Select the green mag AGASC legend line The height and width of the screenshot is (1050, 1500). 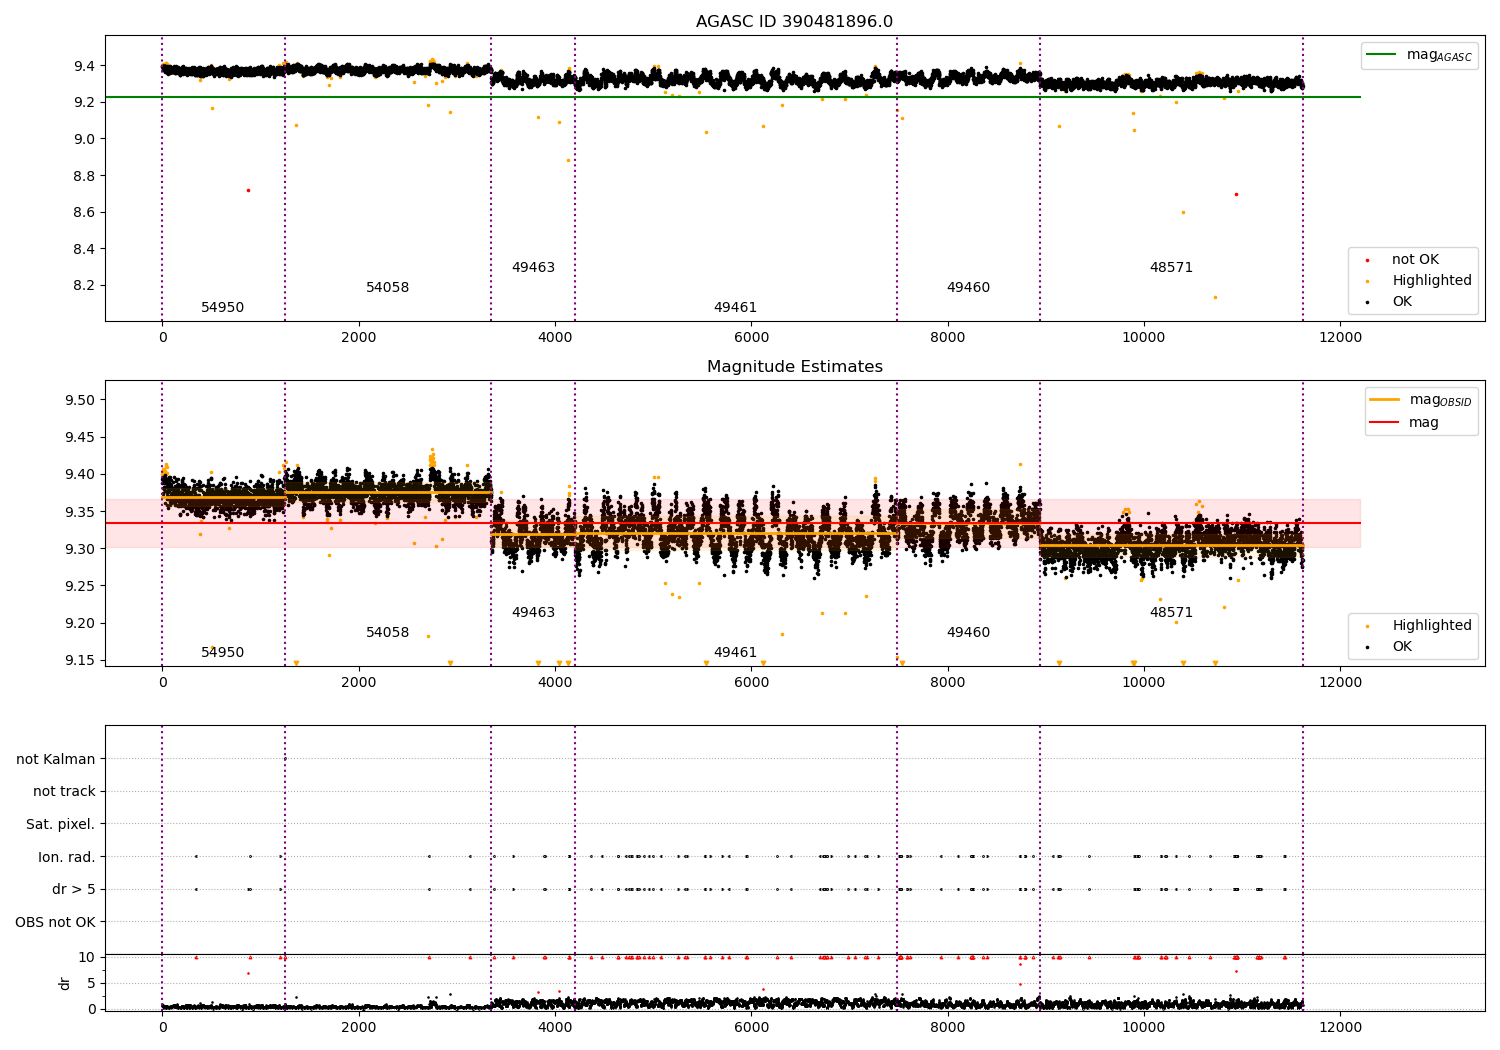(1382, 55)
